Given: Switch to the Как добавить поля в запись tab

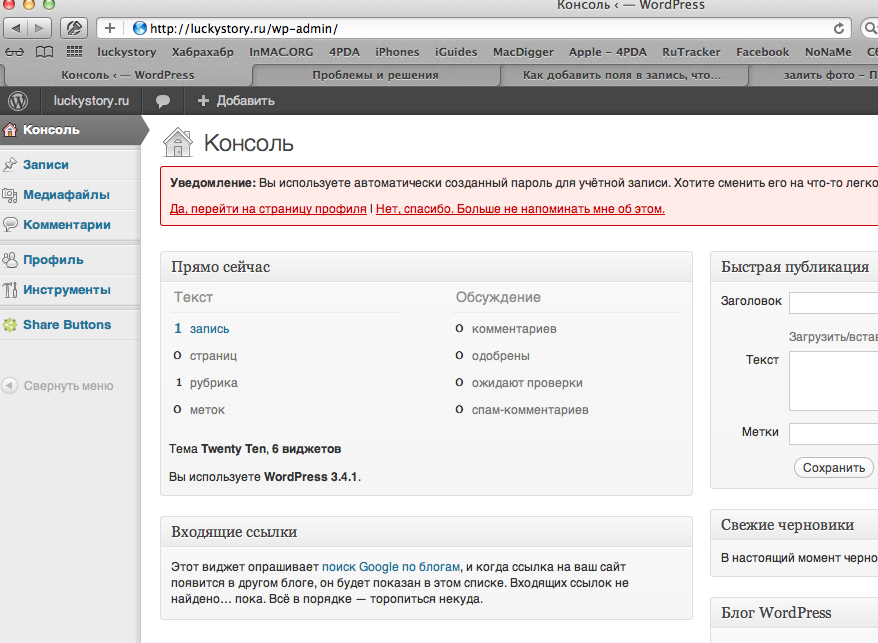Looking at the screenshot, I should tap(622, 75).
